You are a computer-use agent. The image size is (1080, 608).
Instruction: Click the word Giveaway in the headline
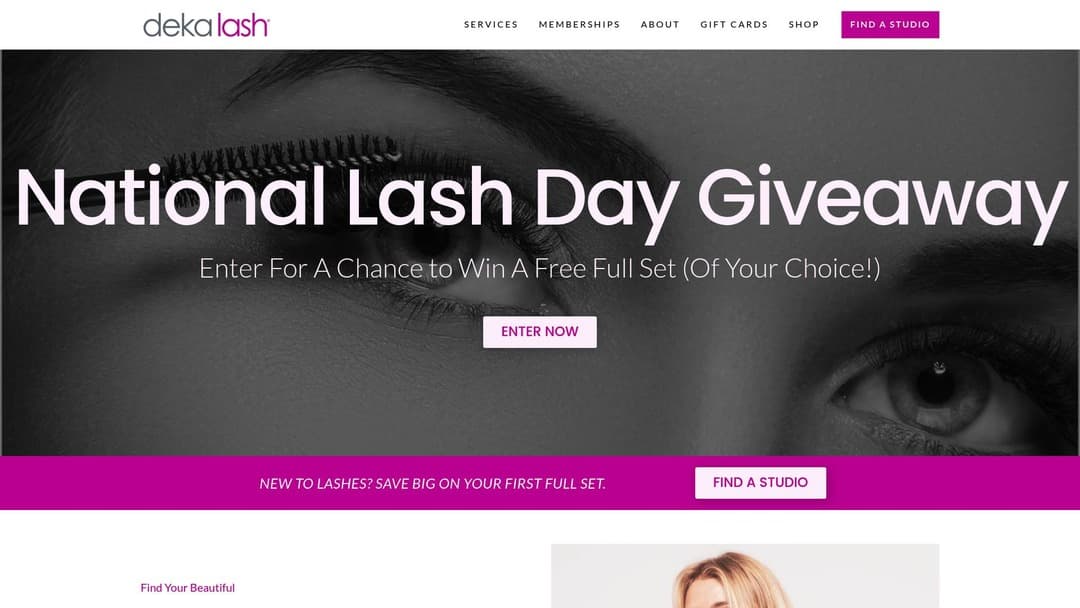pyautogui.click(x=882, y=199)
